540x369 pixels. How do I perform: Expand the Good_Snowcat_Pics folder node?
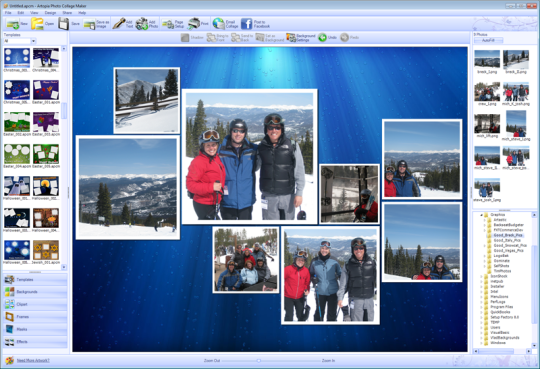[485, 245]
